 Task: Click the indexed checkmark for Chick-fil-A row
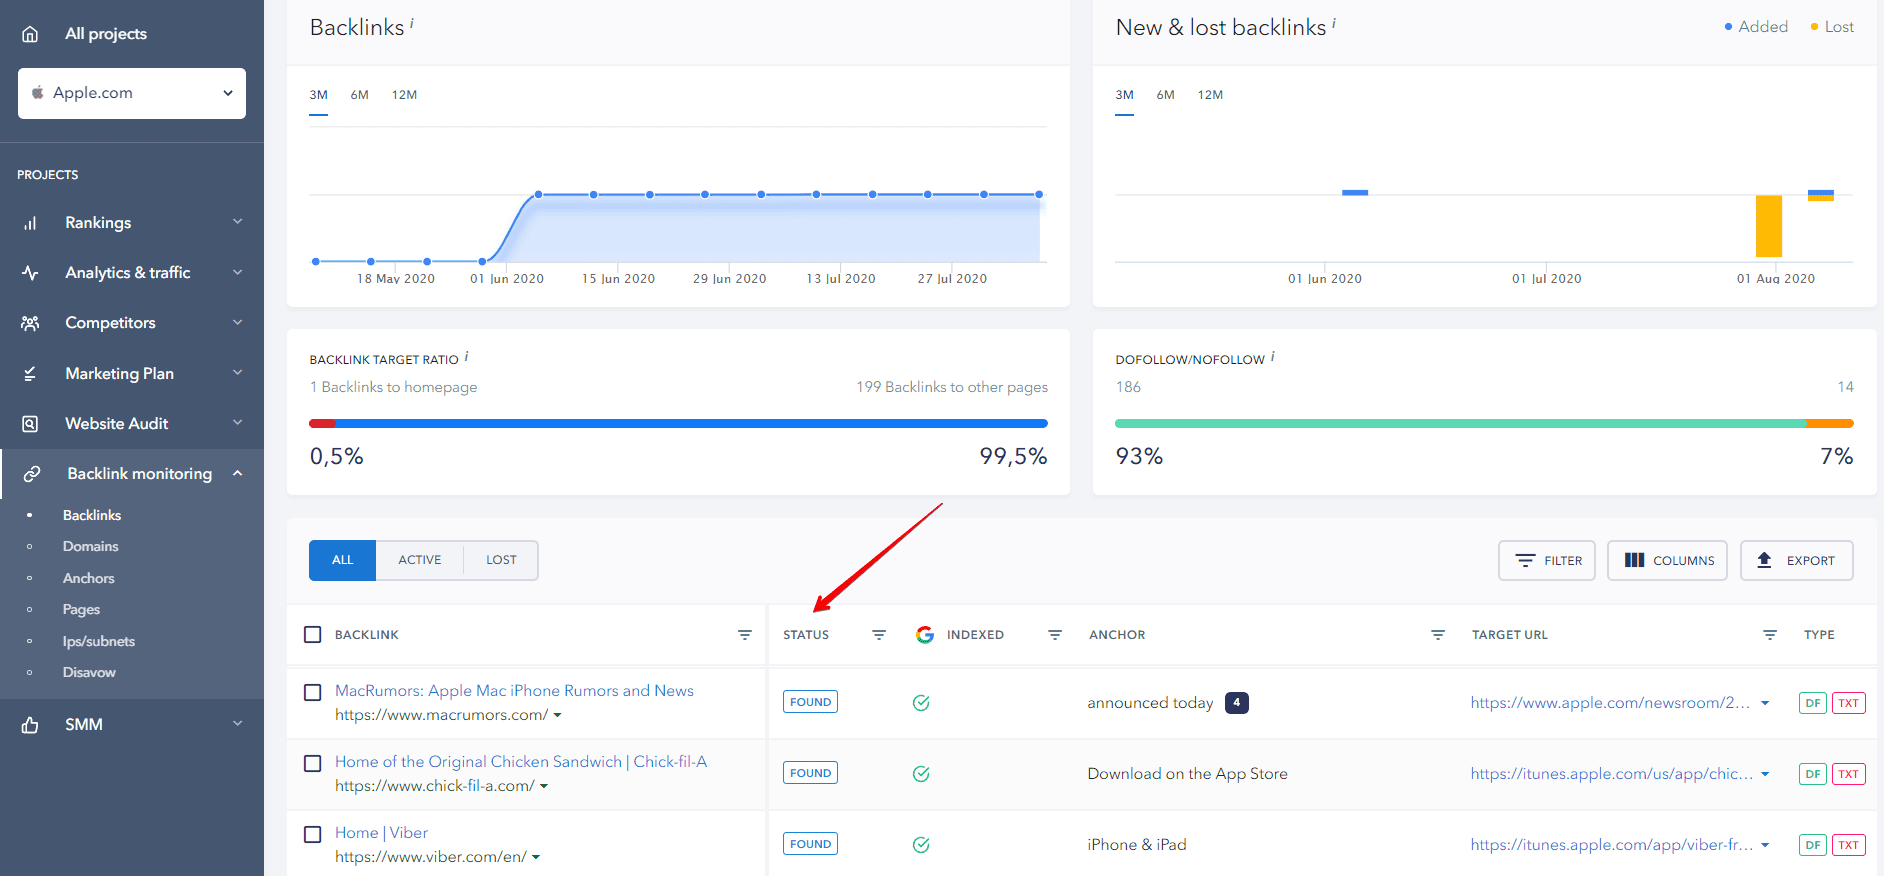coord(921,774)
